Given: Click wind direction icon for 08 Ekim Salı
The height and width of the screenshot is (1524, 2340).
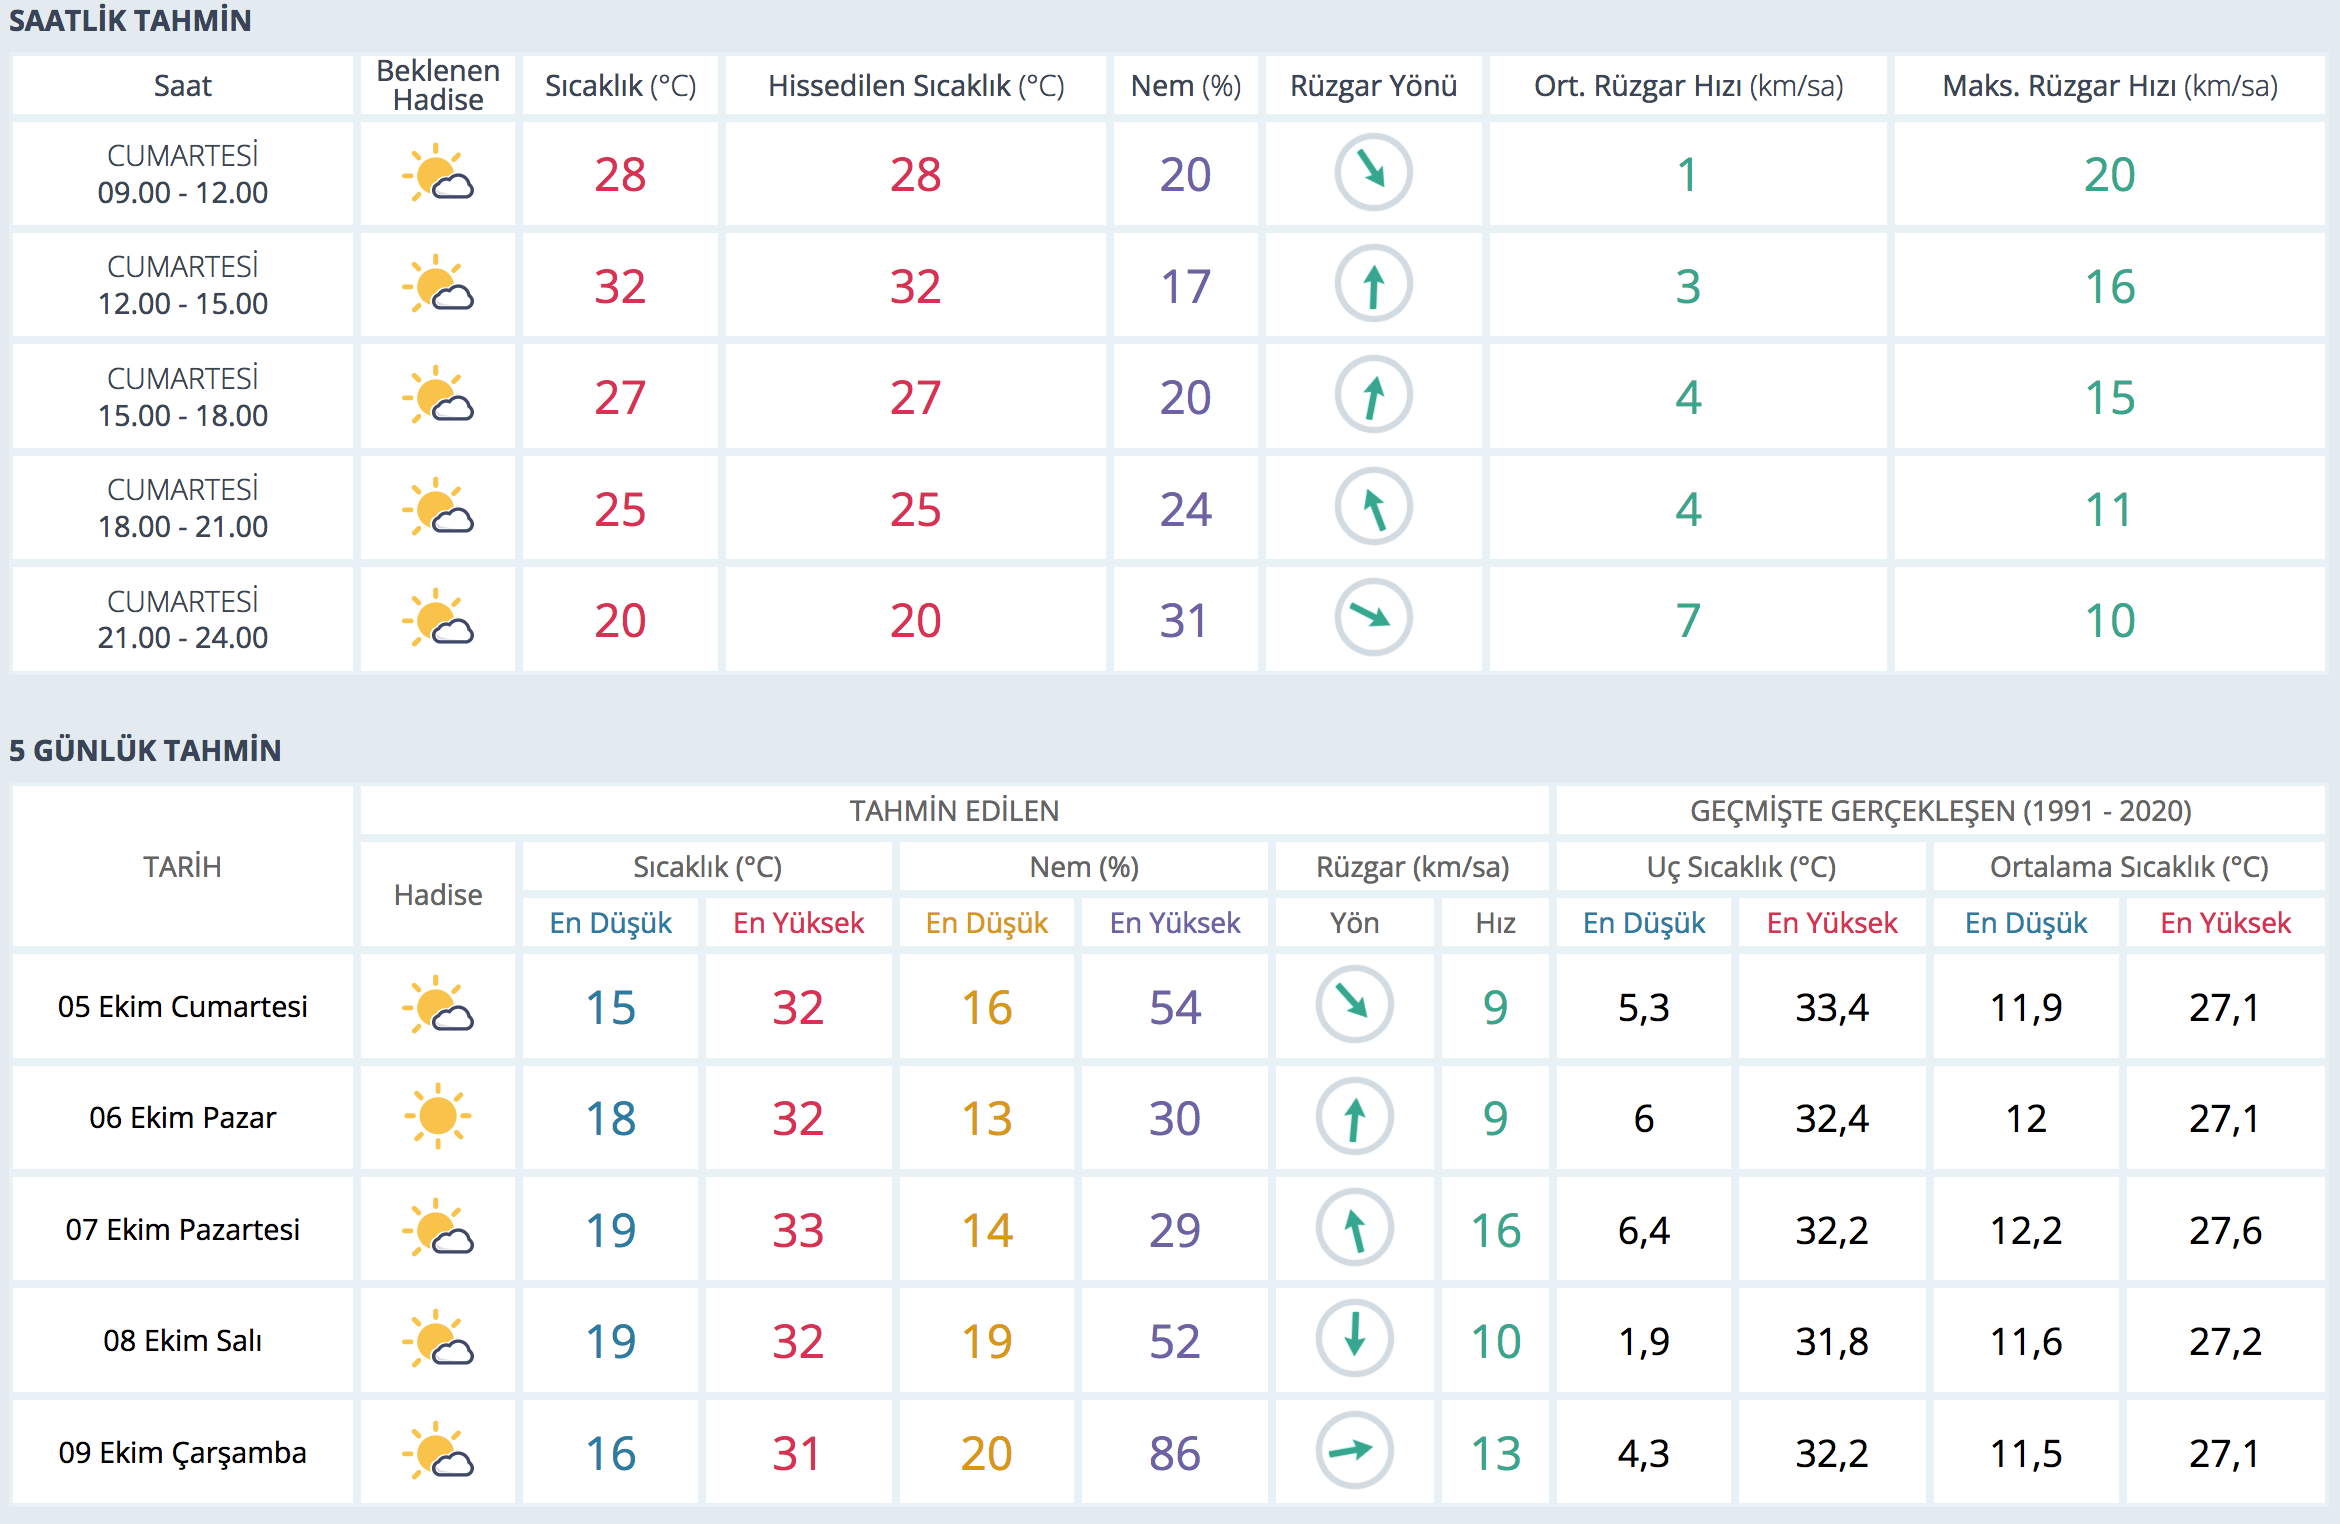Looking at the screenshot, I should (x=1354, y=1339).
